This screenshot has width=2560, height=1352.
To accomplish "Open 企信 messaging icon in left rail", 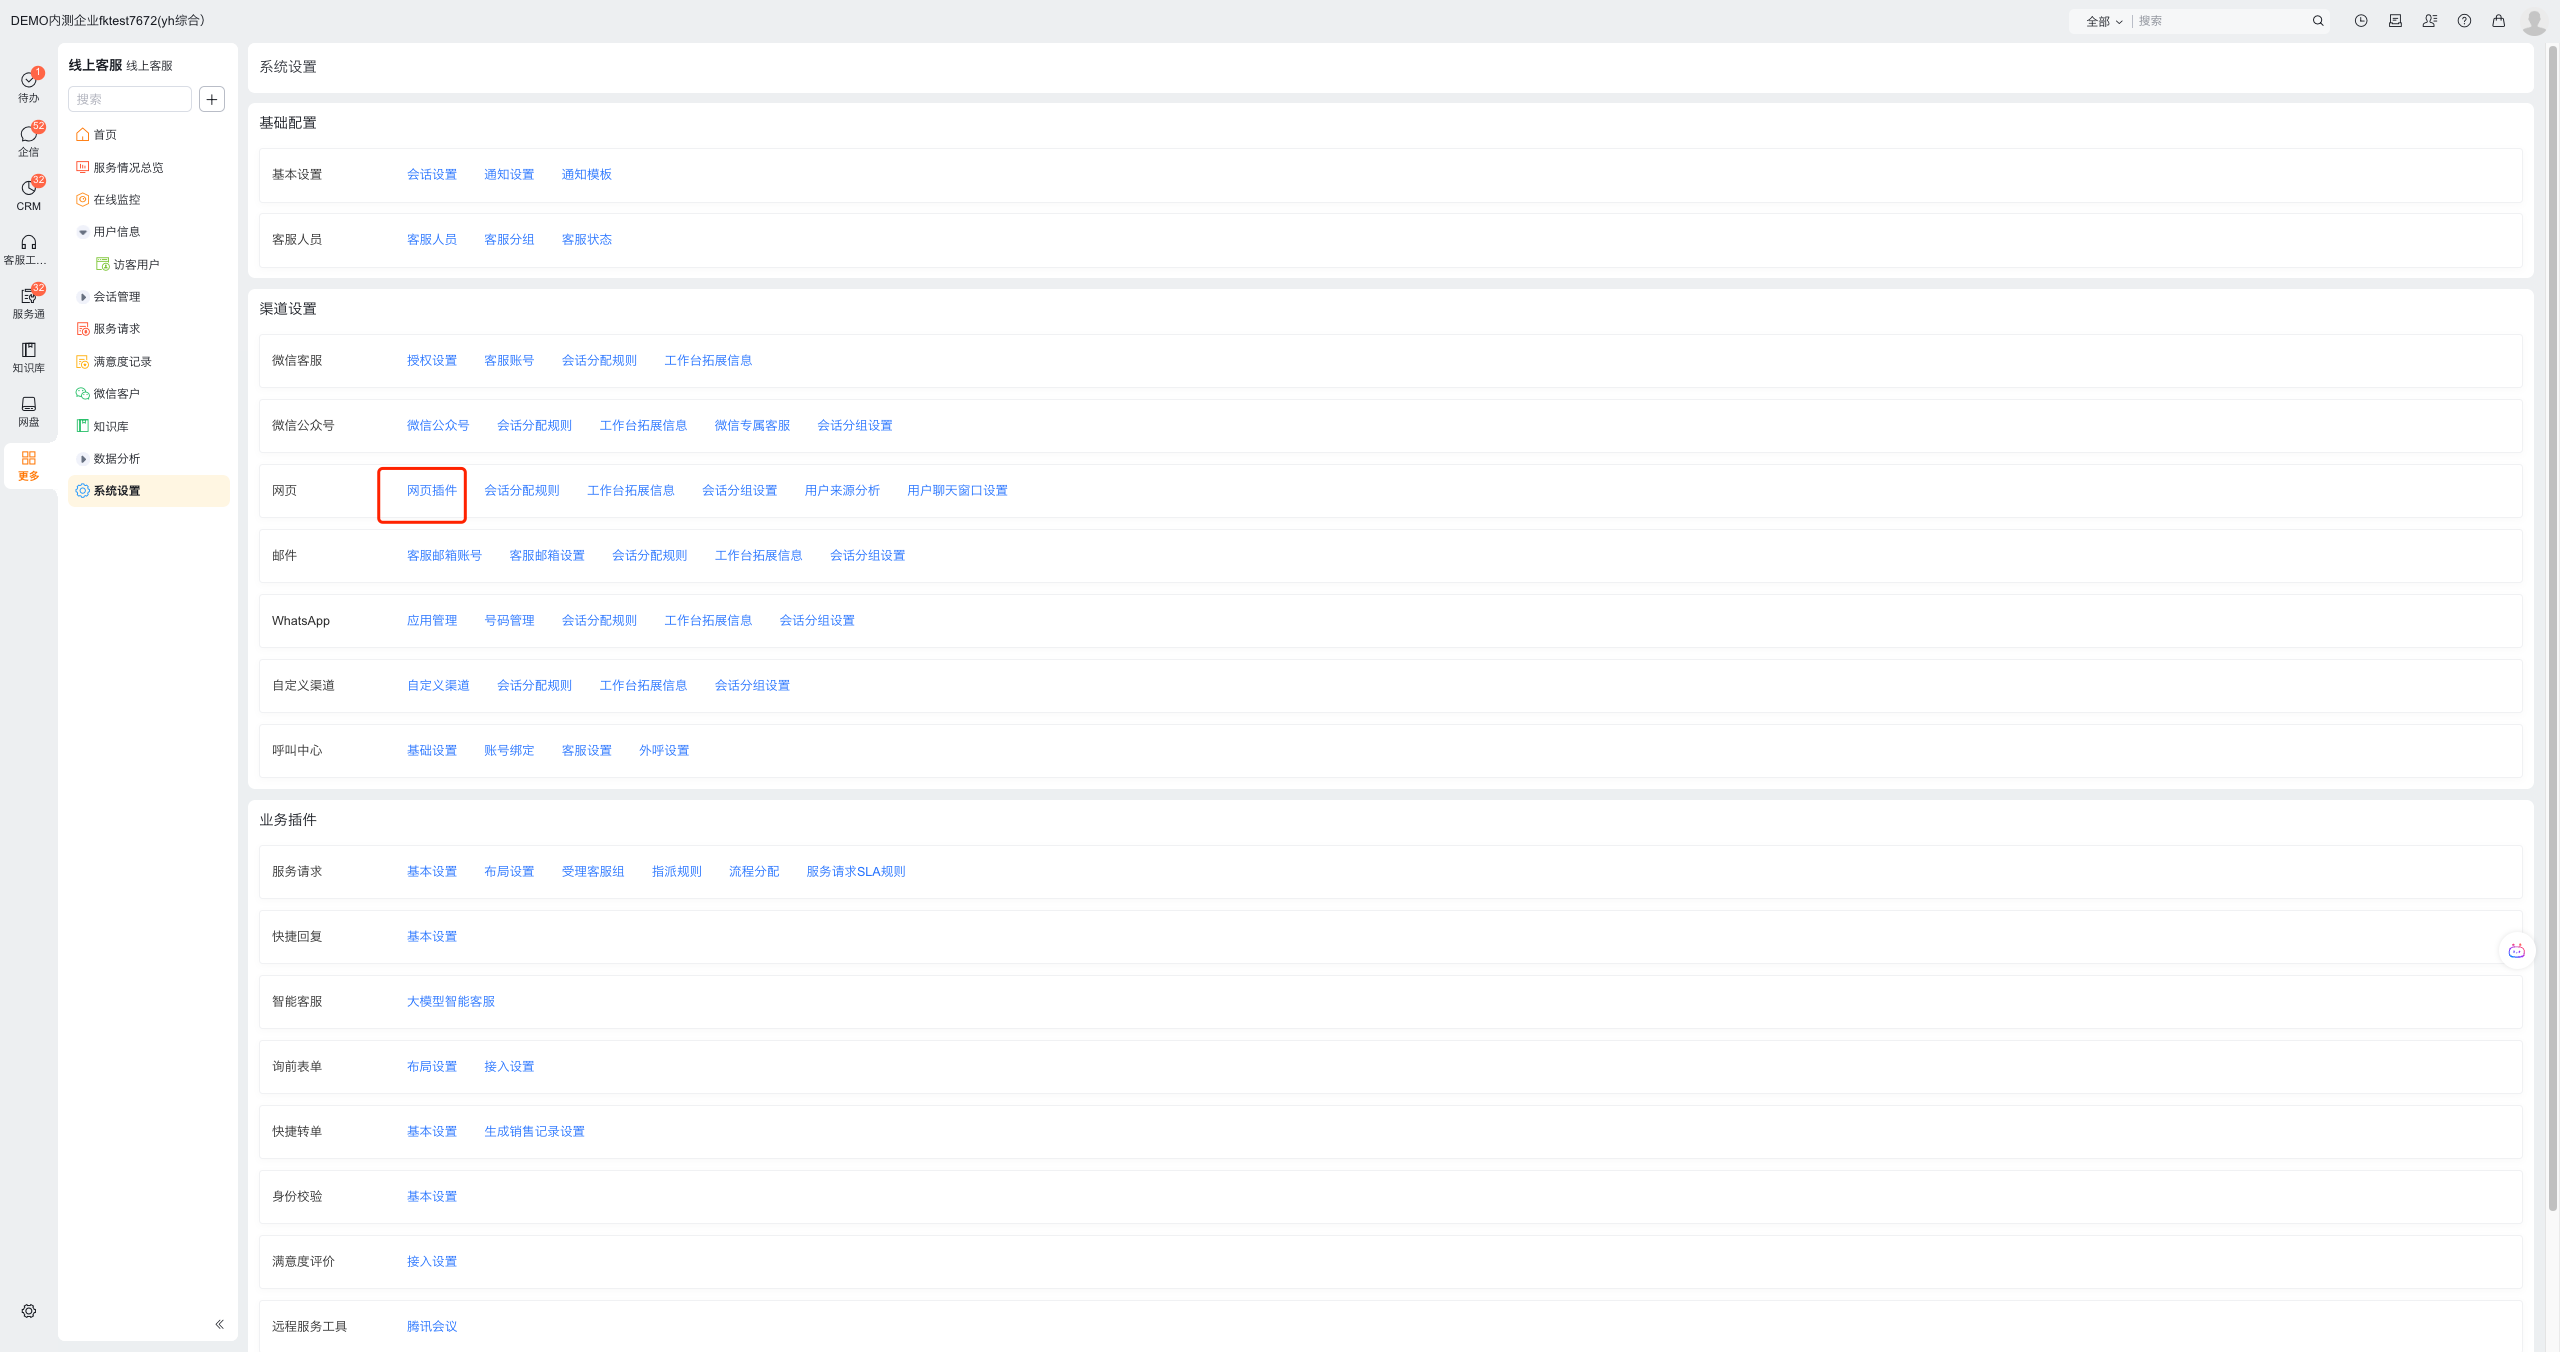I will pos(28,135).
